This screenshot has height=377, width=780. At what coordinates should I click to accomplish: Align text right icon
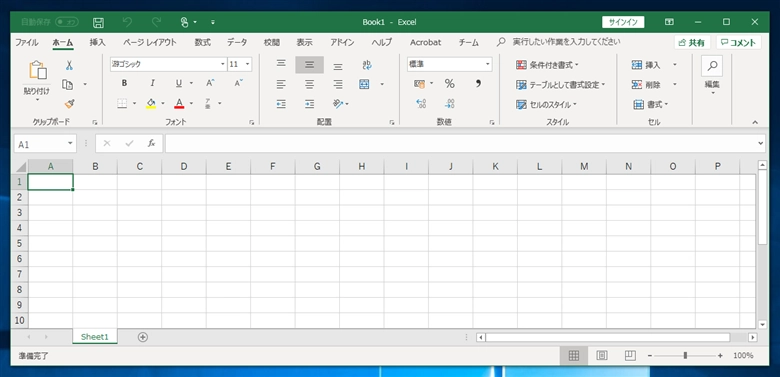click(338, 84)
